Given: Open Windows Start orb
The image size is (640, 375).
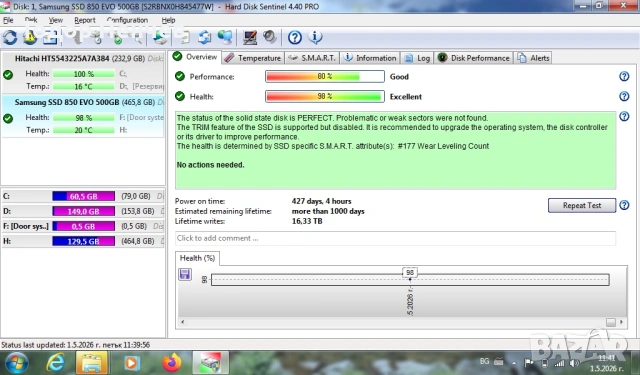Looking at the screenshot, I should (x=16, y=363).
